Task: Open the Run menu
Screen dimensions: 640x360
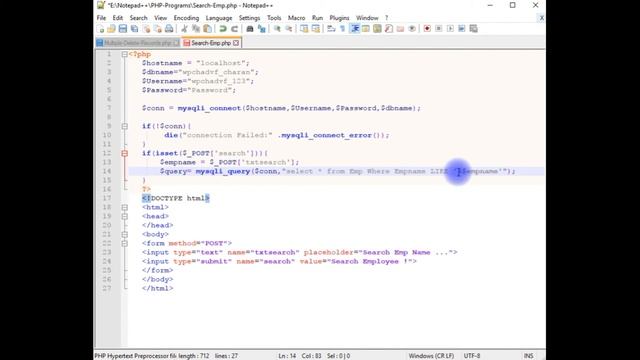Action: 317,18
